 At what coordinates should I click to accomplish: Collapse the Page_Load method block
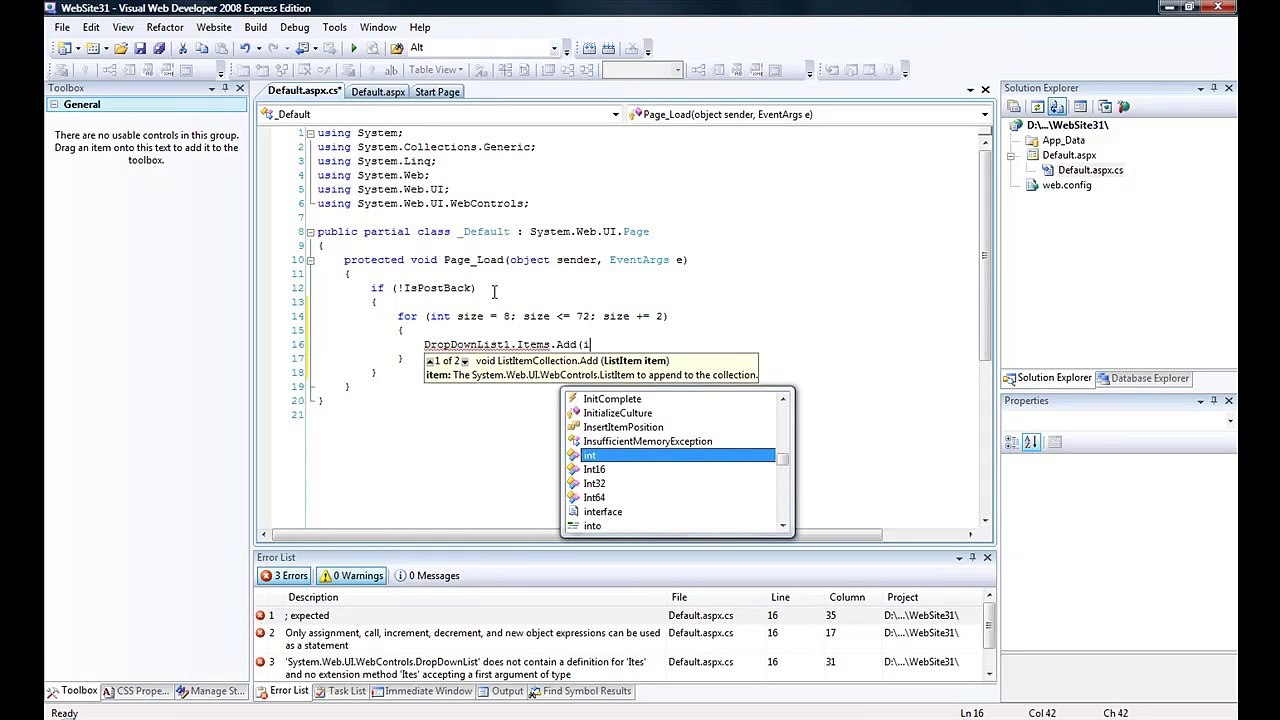[x=310, y=259]
